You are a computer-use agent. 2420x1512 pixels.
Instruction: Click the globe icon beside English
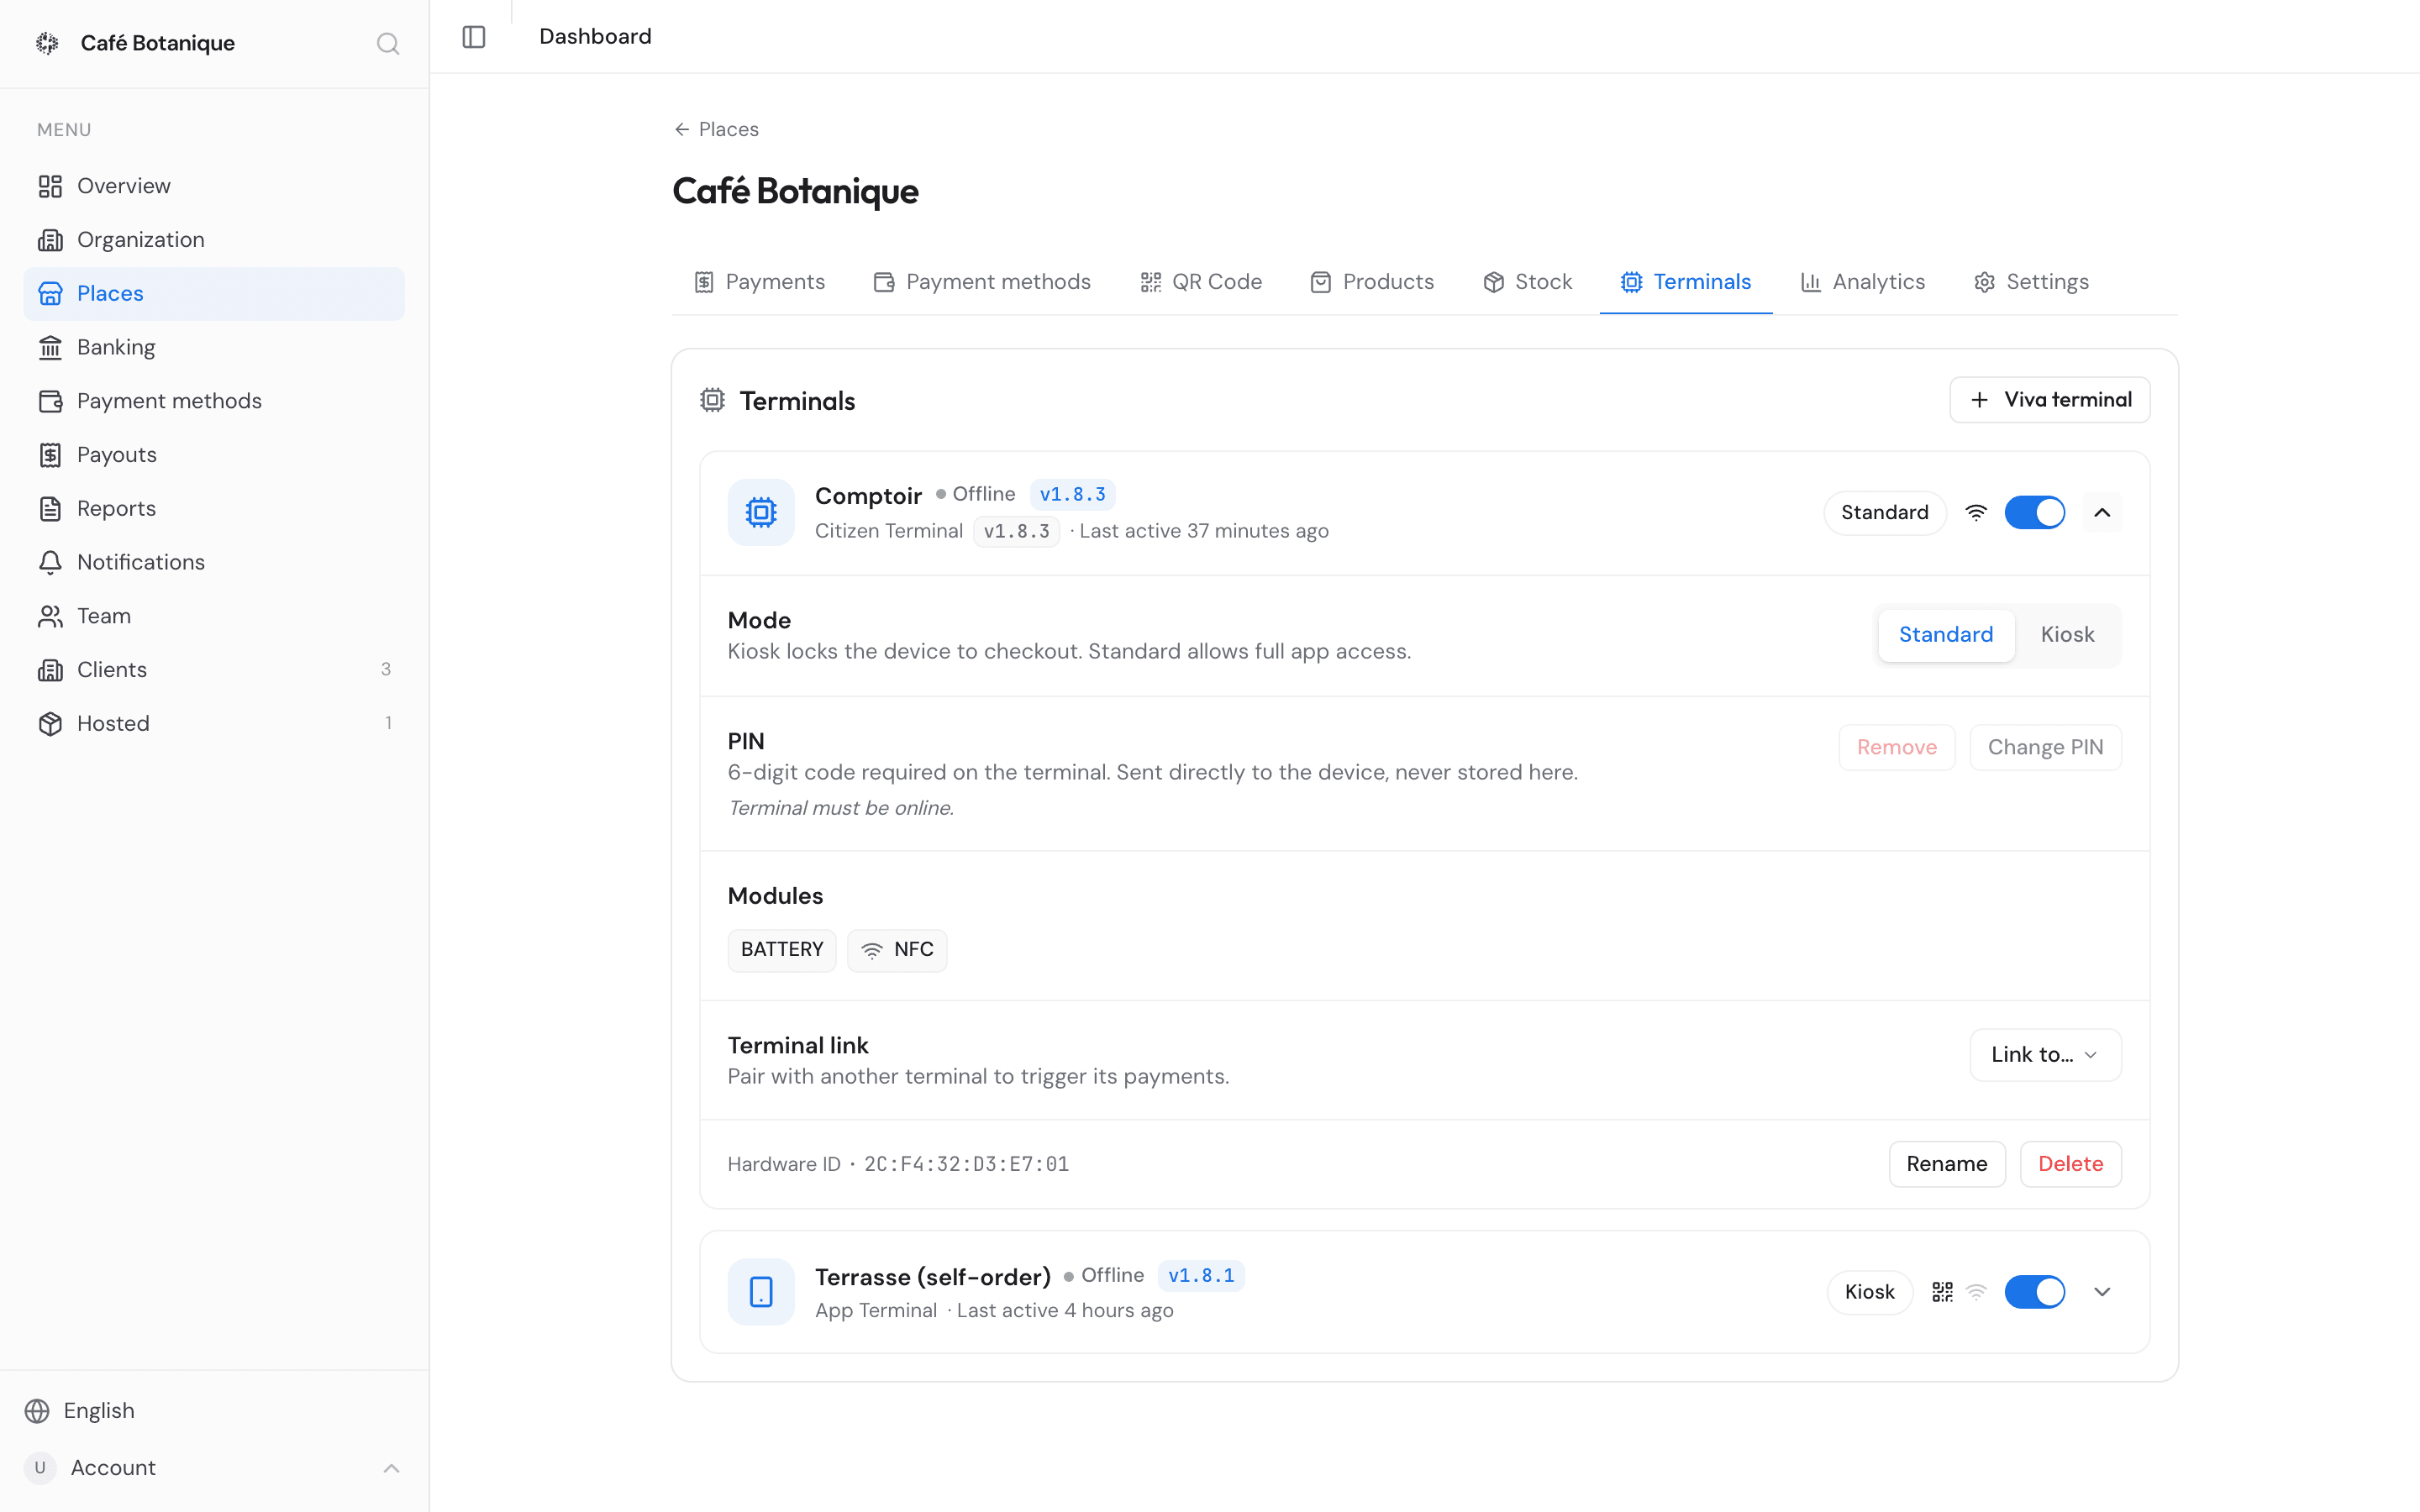pos(37,1410)
